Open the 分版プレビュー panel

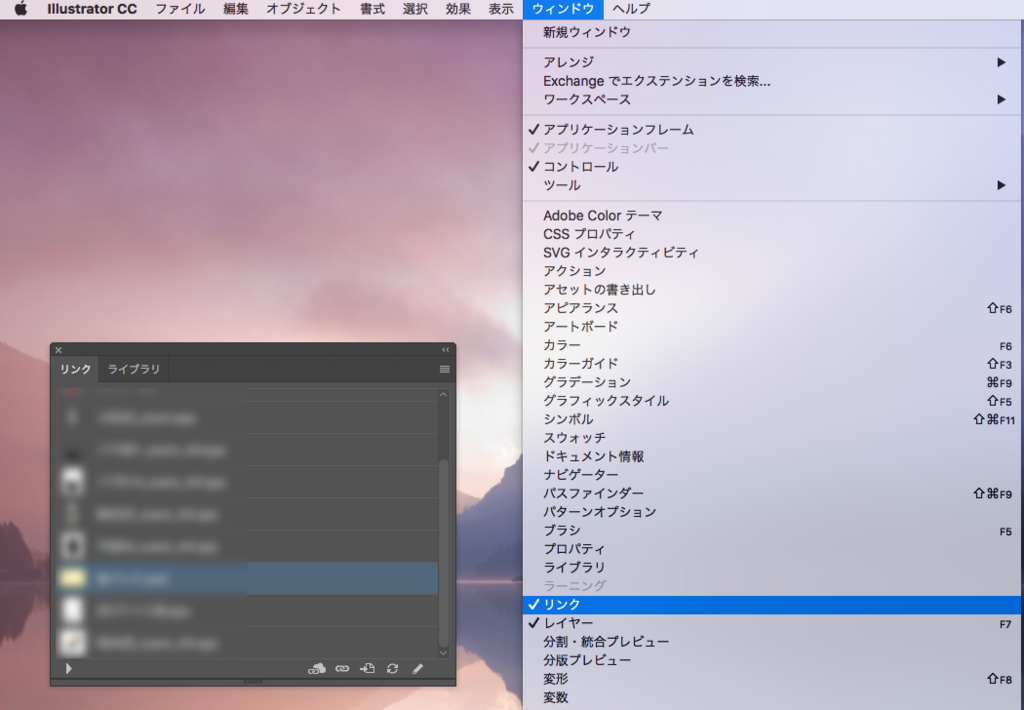tap(773, 660)
